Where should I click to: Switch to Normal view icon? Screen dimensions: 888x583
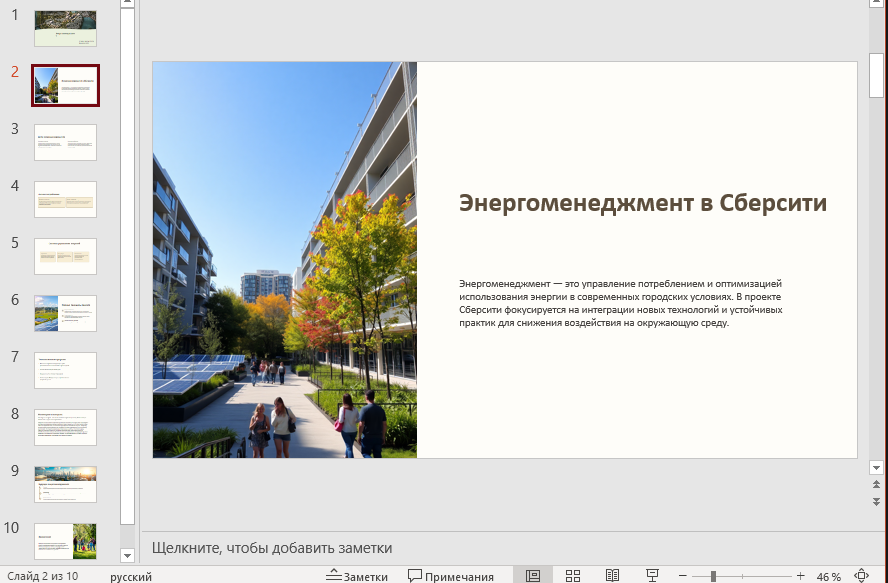(533, 576)
